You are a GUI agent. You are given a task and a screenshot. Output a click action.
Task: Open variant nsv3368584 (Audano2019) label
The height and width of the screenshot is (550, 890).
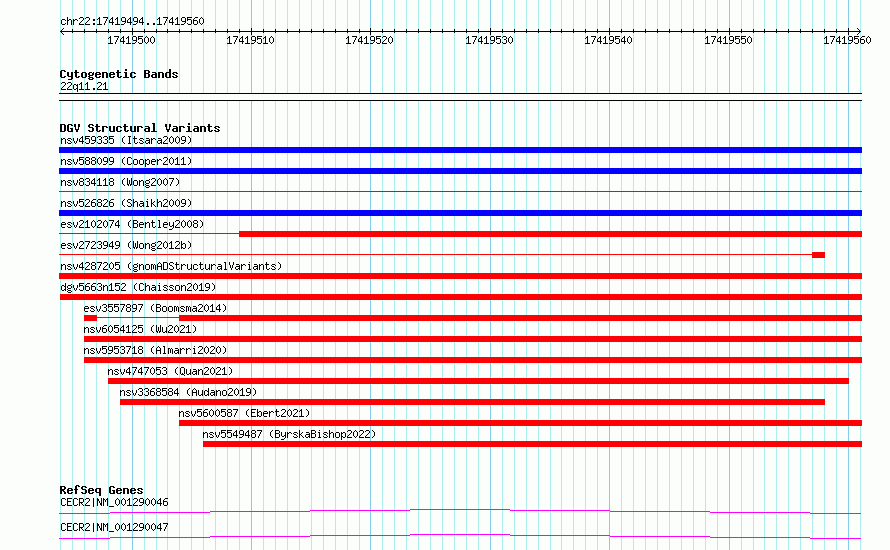click(188, 392)
